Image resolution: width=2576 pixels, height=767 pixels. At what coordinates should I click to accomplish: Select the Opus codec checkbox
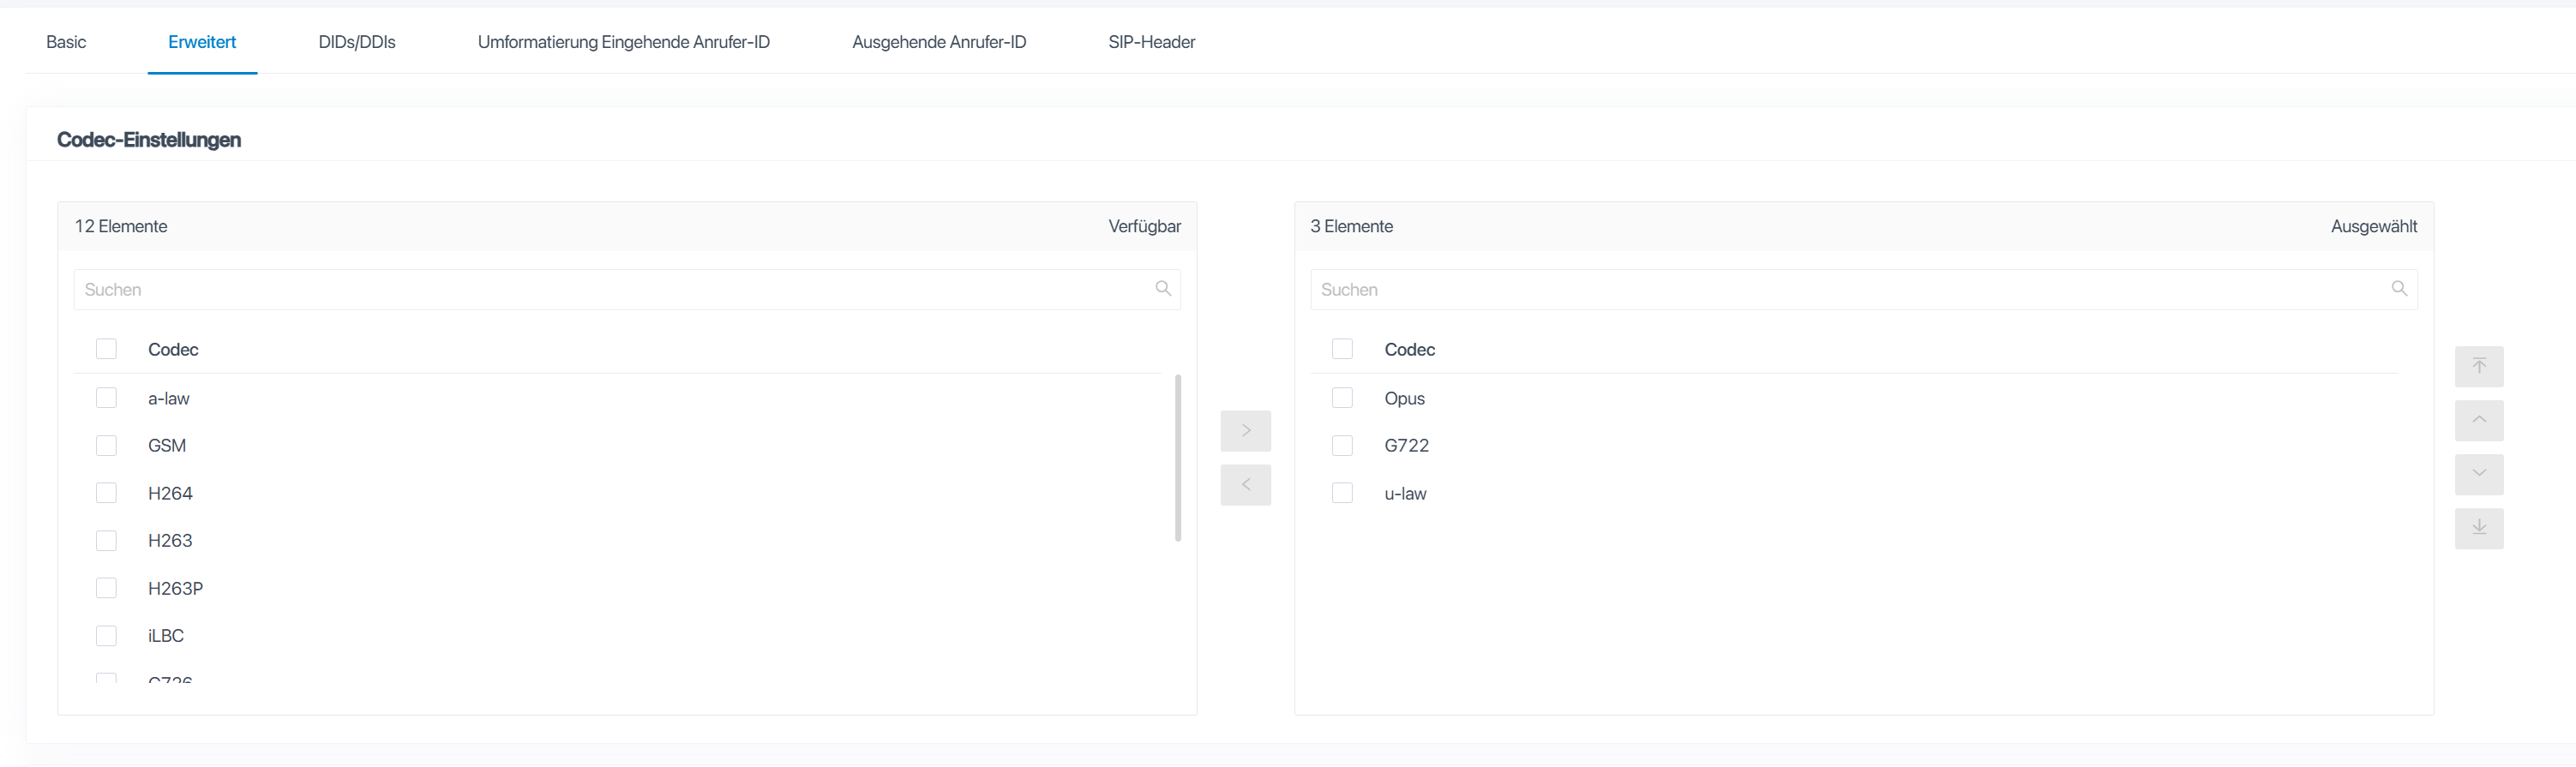(1342, 398)
